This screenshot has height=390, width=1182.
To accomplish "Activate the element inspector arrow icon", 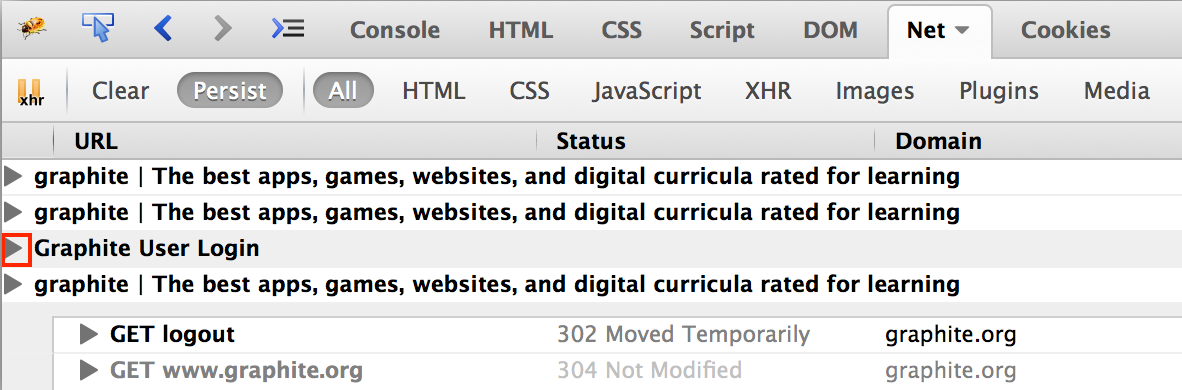I will tap(97, 28).
